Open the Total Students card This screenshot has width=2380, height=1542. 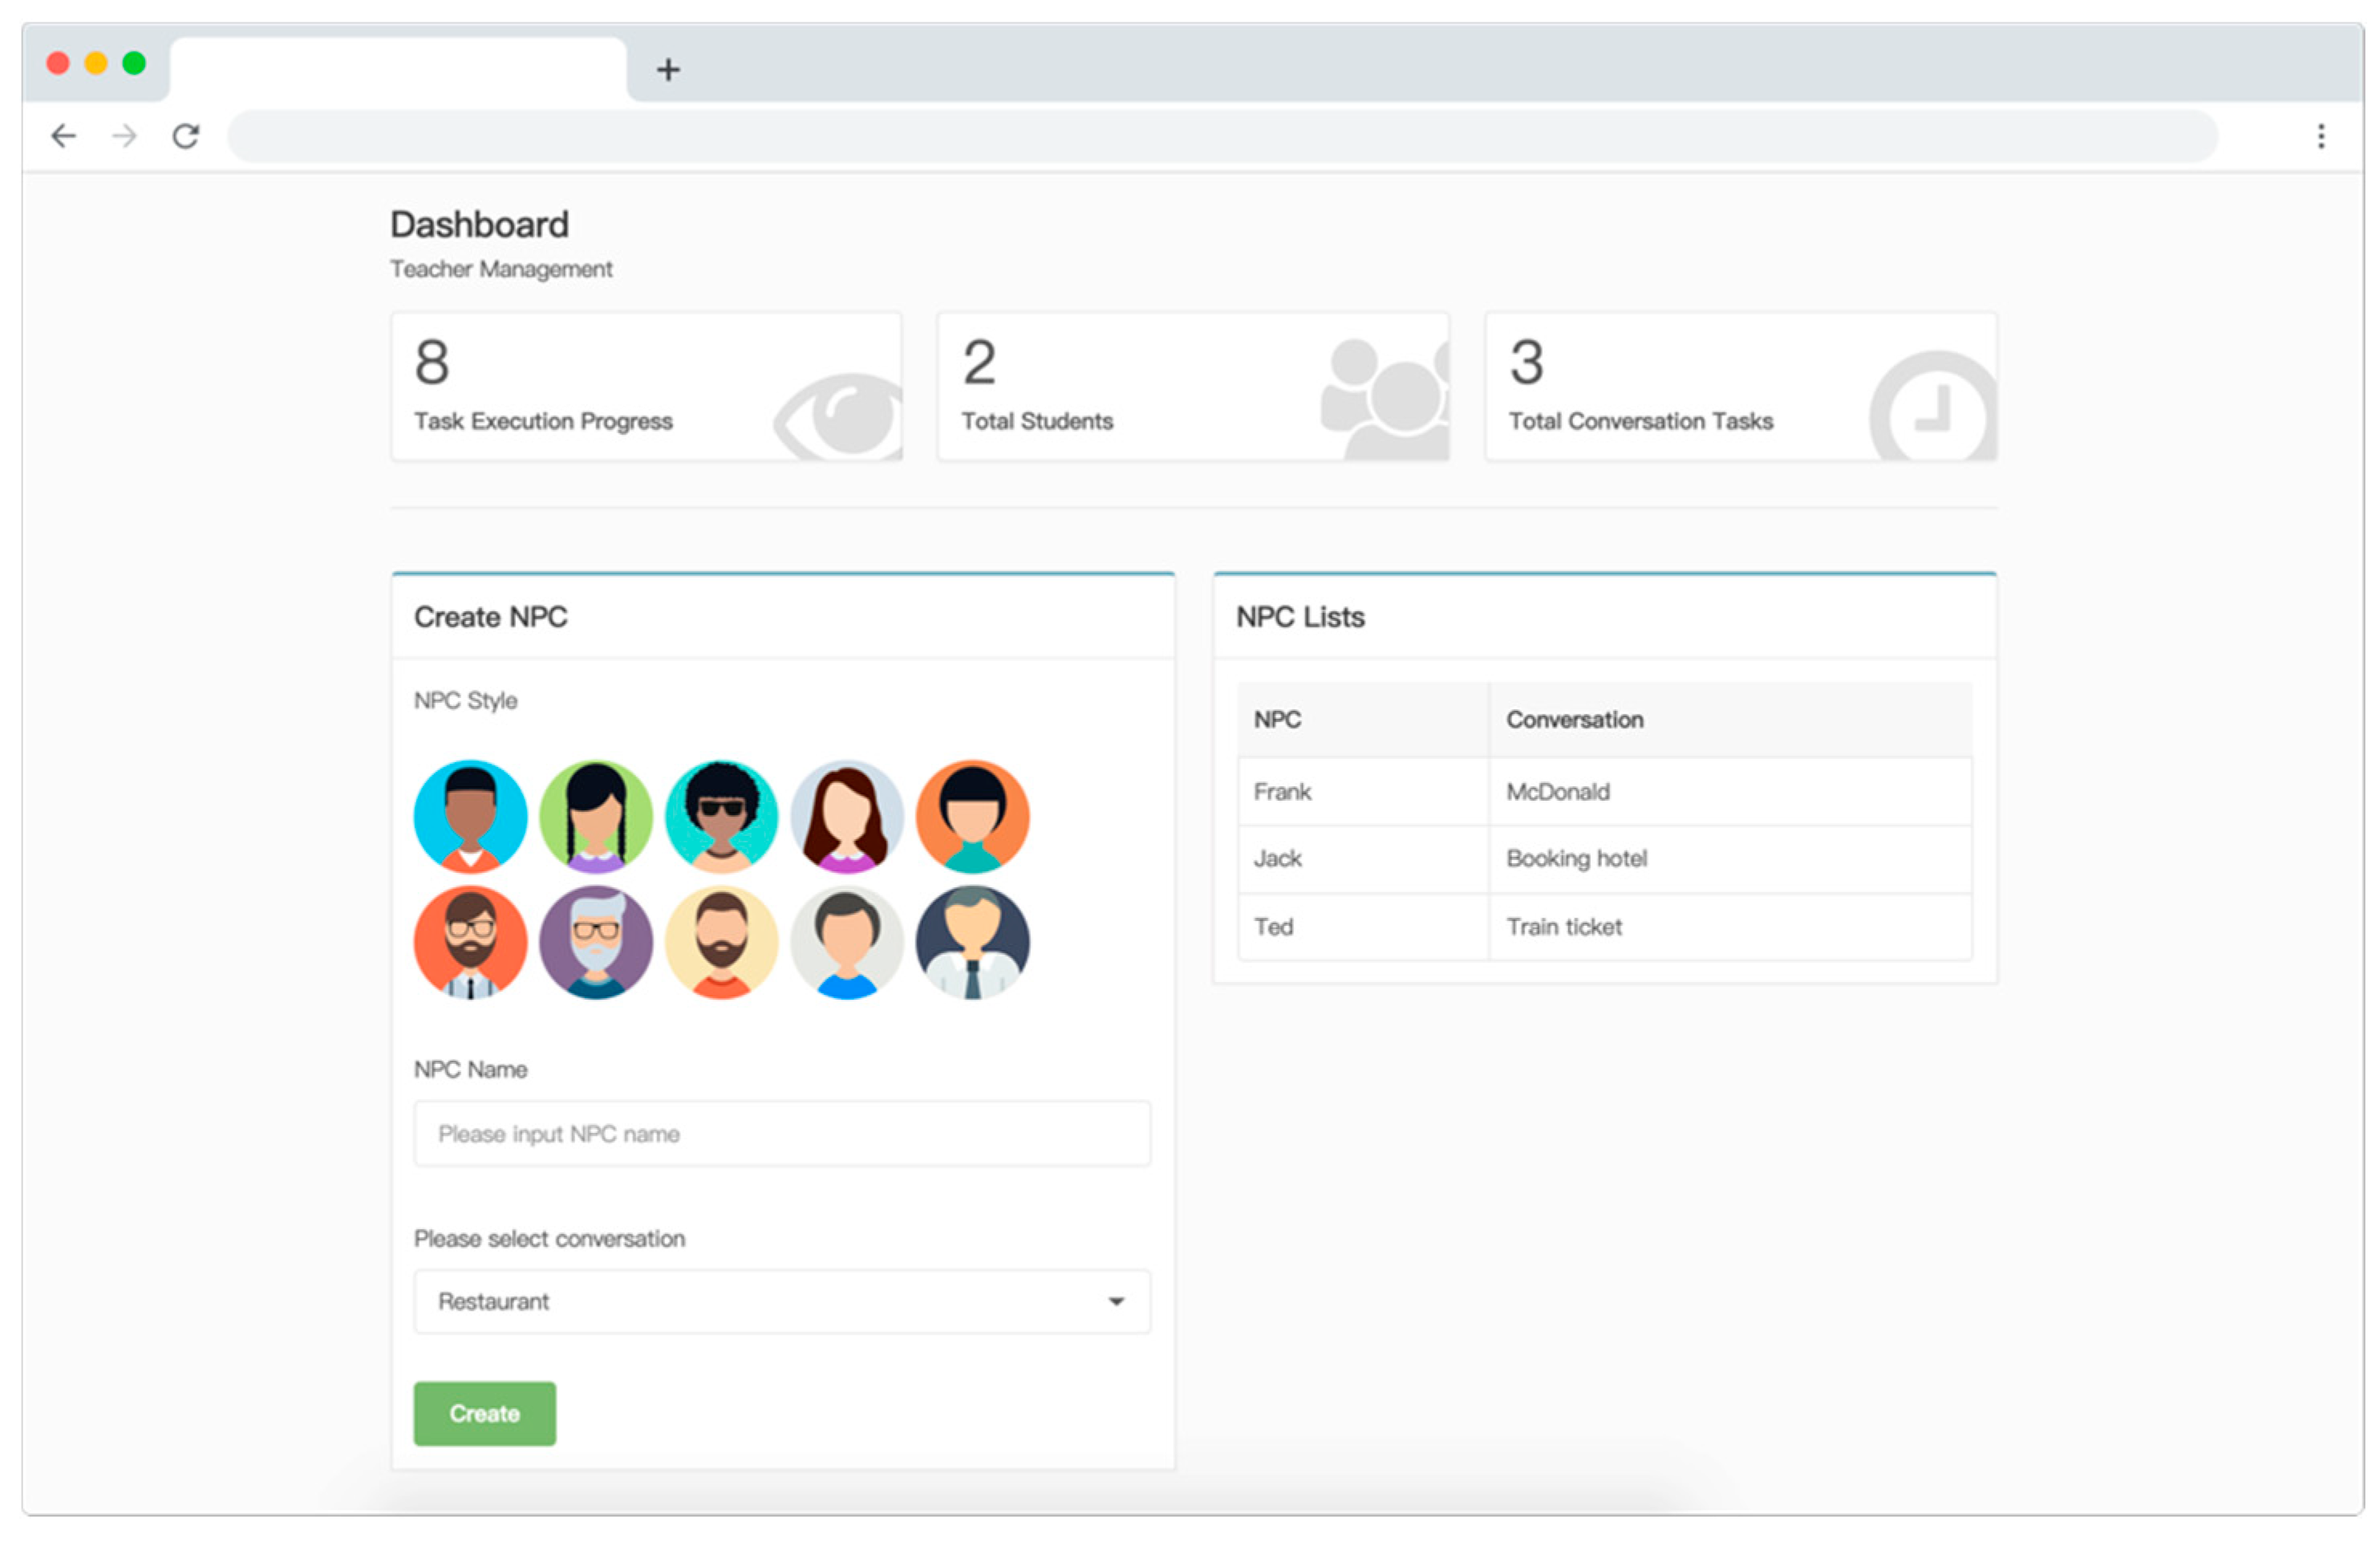[x=1192, y=387]
